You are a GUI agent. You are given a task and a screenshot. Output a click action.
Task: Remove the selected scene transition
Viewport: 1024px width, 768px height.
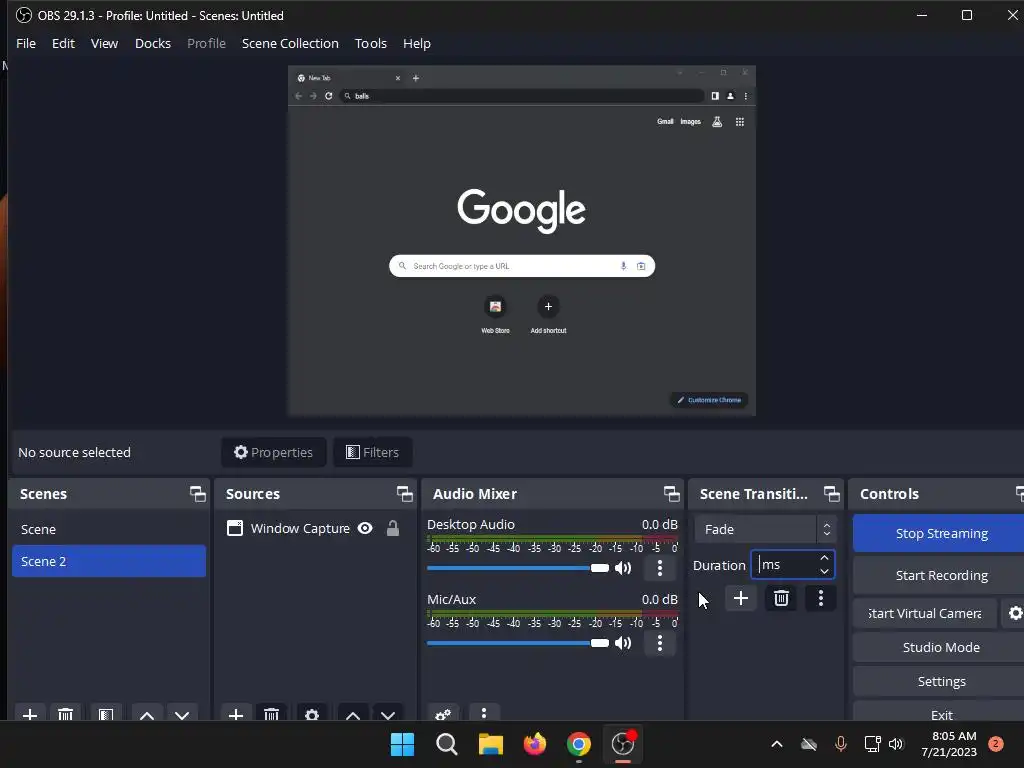(781, 598)
